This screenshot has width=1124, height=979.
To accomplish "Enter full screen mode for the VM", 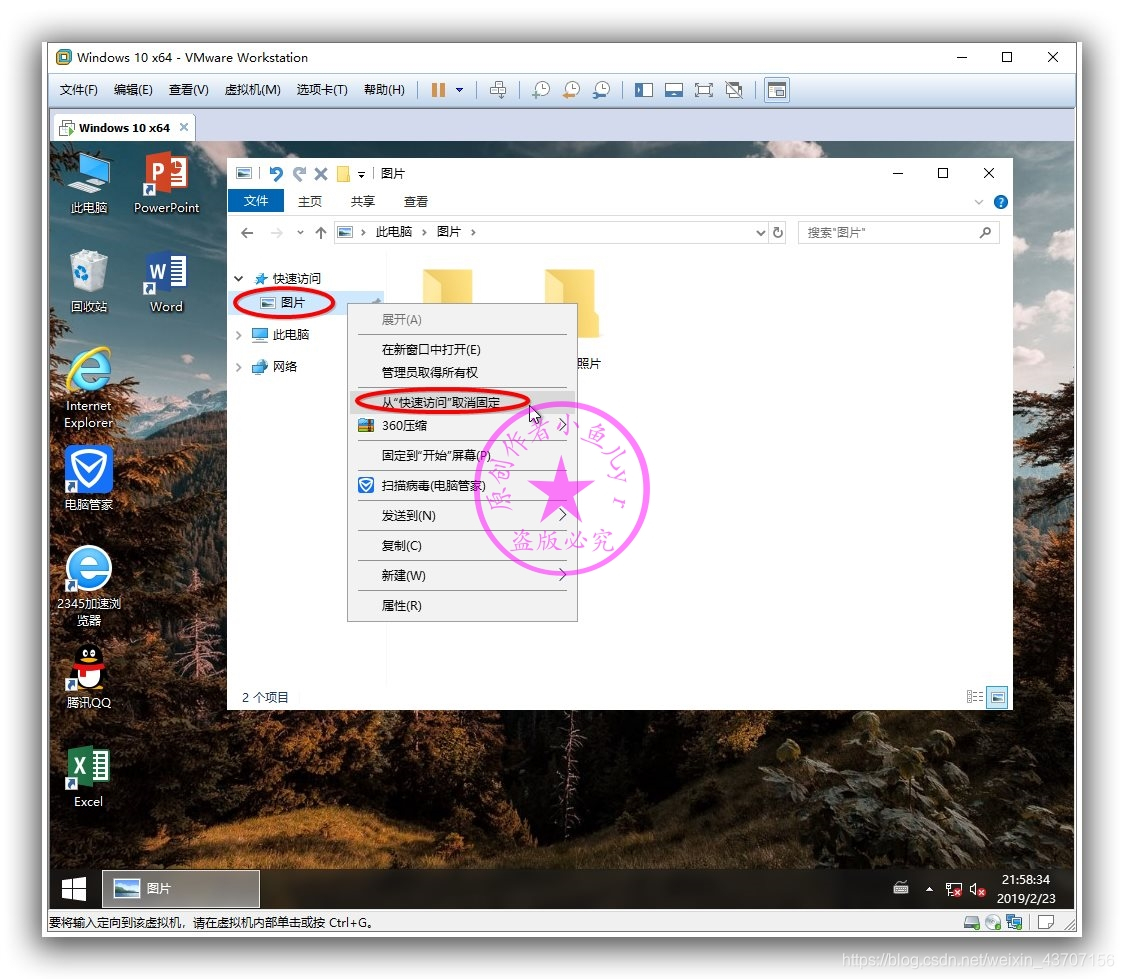I will (704, 90).
